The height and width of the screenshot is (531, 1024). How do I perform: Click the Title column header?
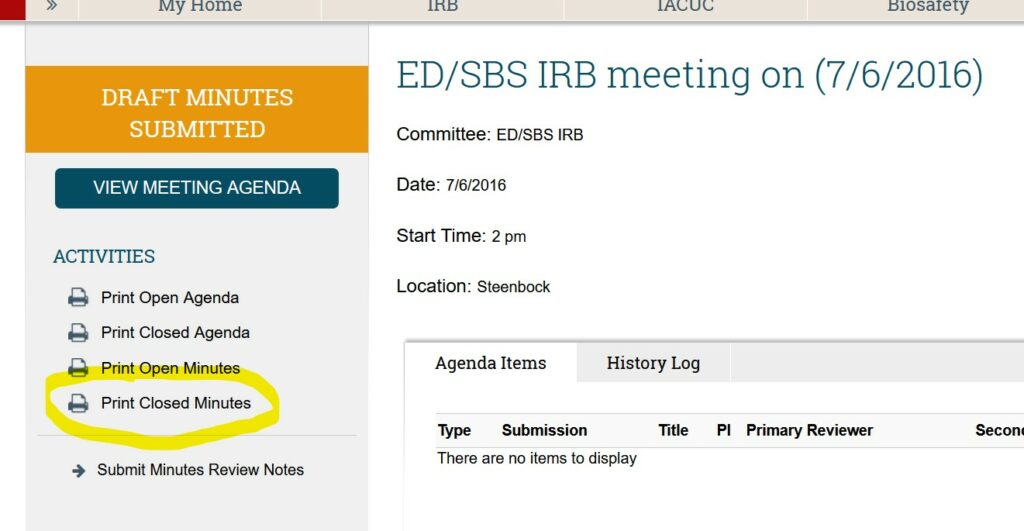pos(673,430)
